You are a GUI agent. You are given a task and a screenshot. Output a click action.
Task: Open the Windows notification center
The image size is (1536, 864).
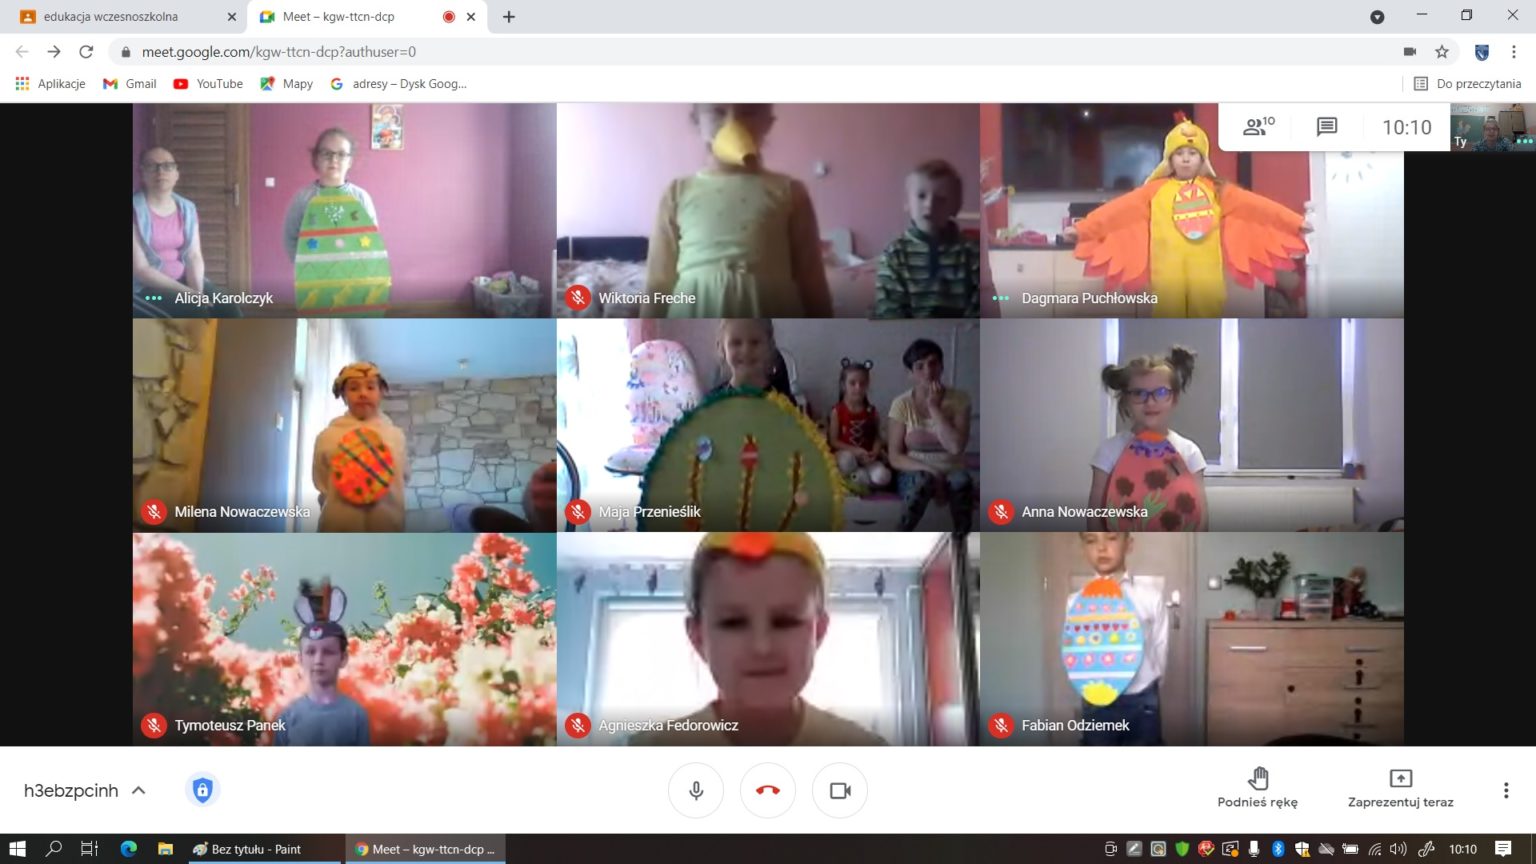[x=1503, y=849]
